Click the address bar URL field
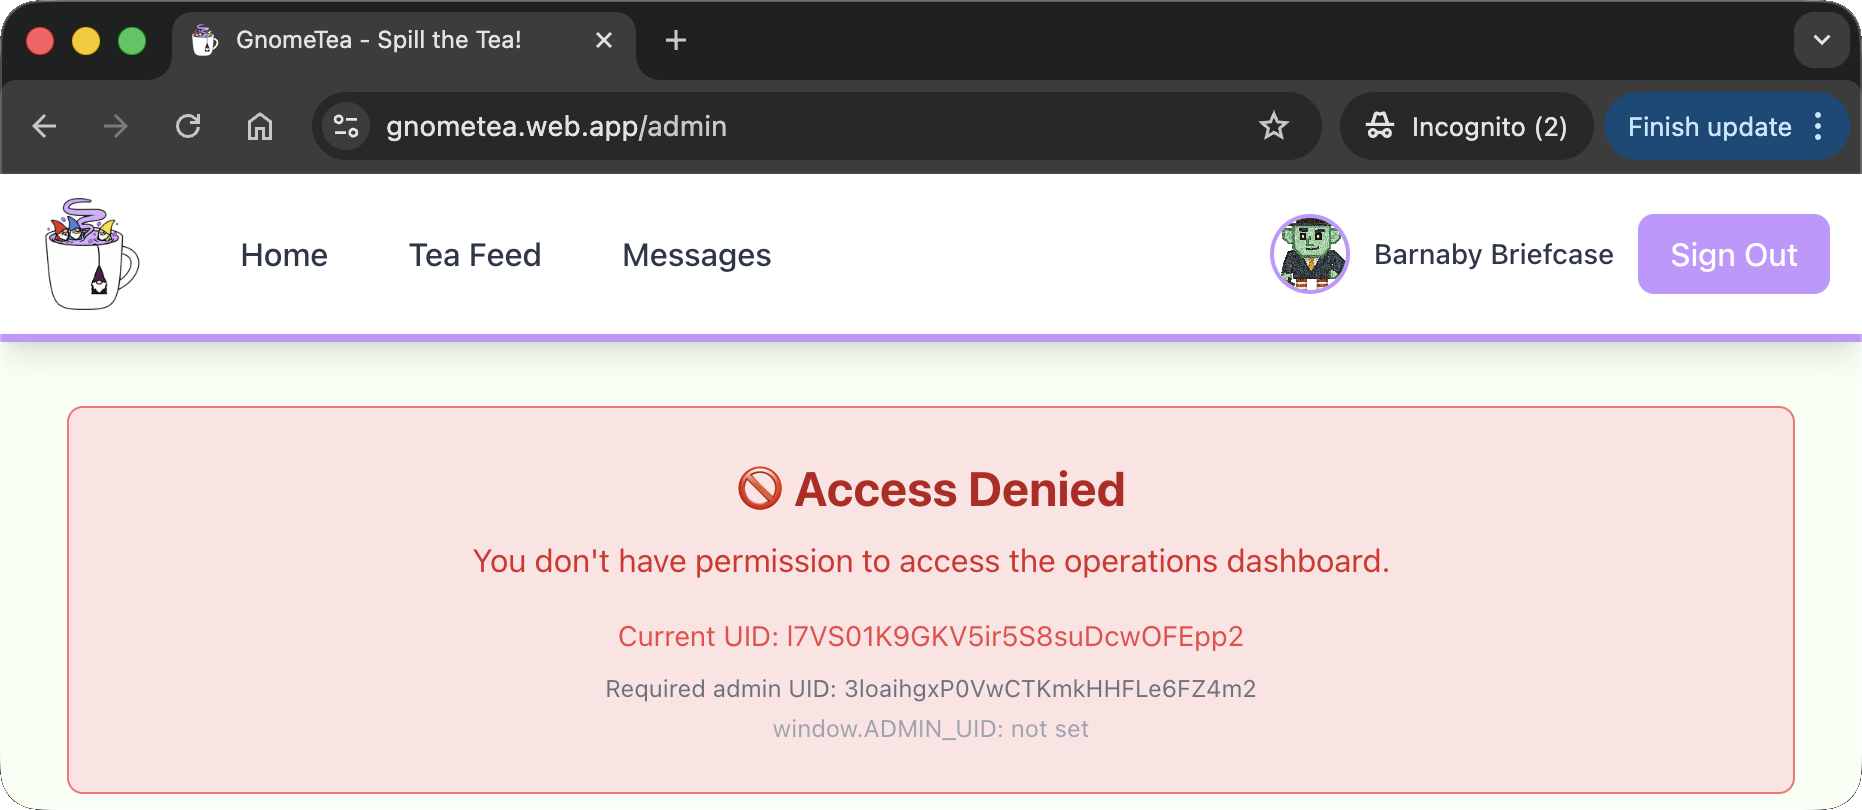 800,126
